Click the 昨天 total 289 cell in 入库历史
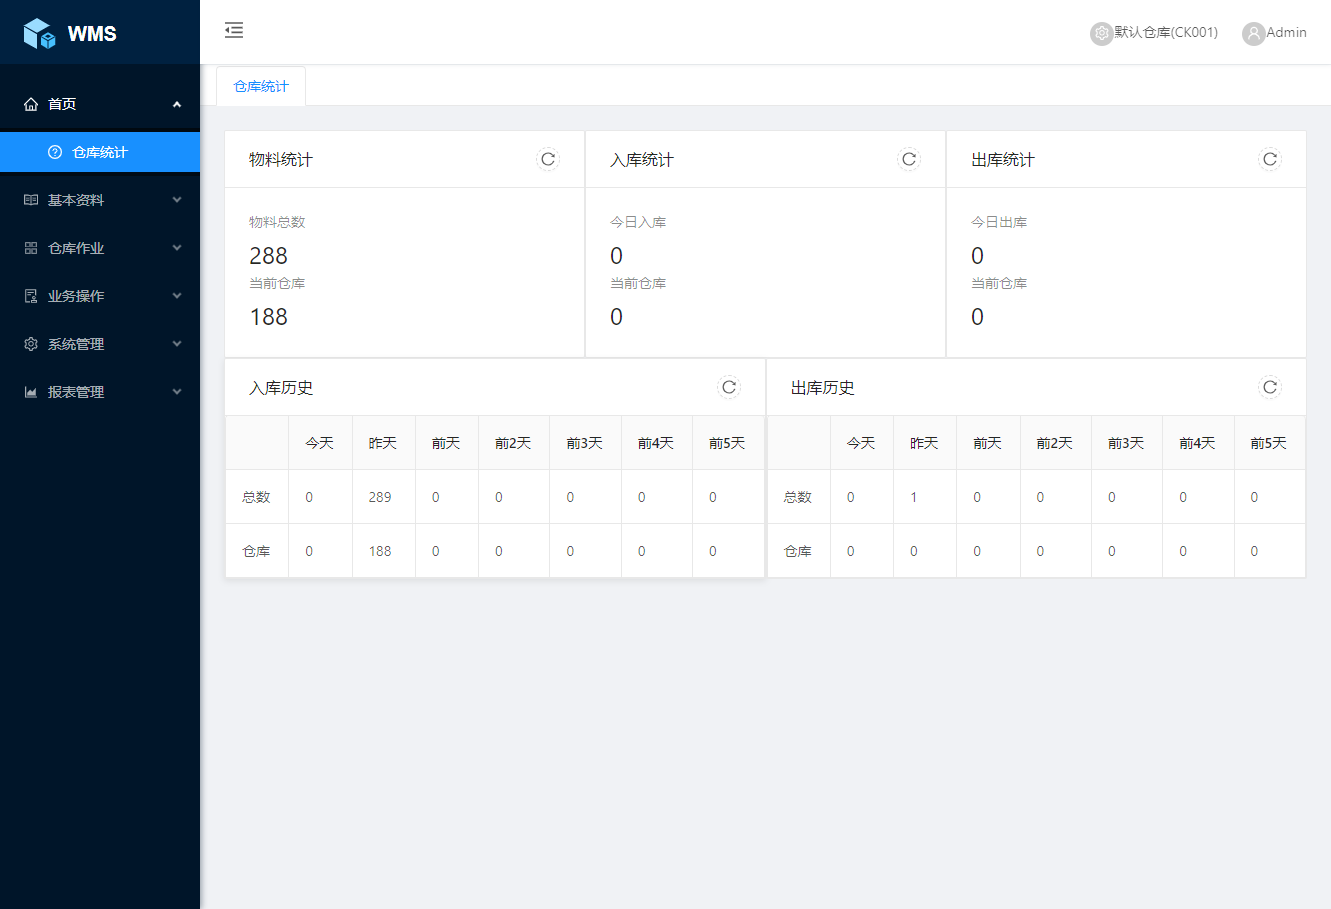 coord(380,497)
